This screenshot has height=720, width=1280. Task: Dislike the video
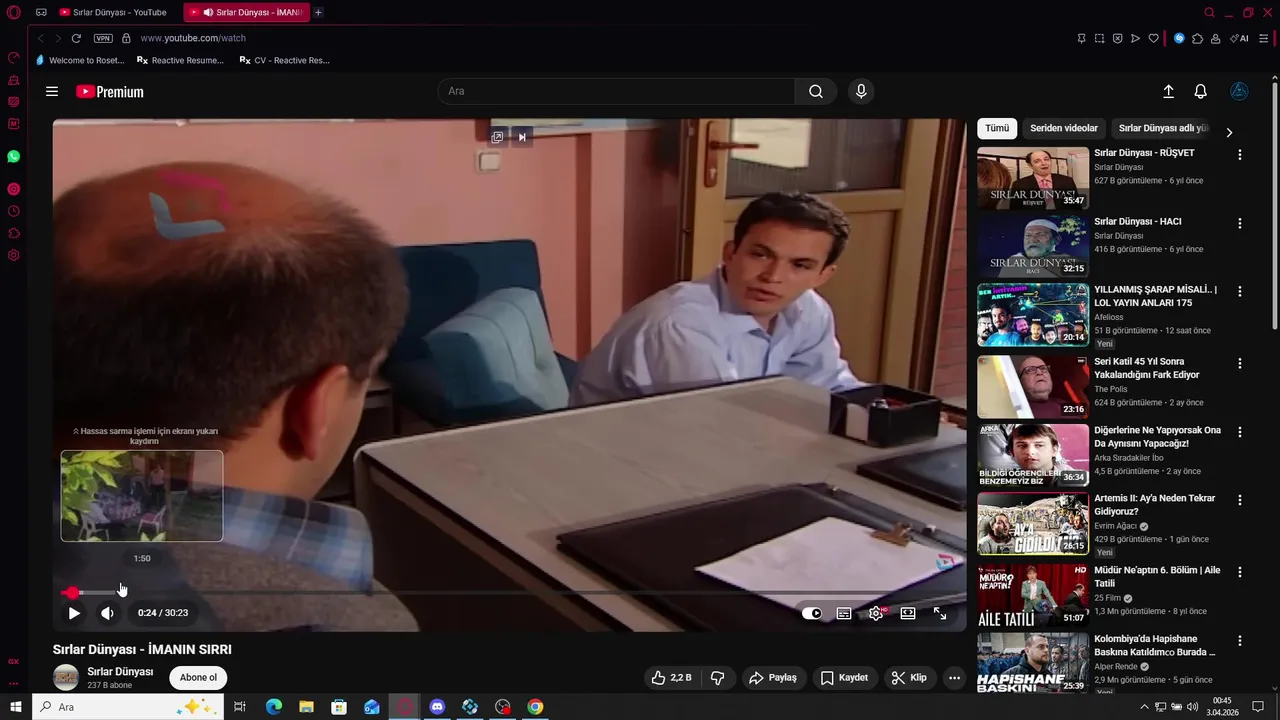pos(717,678)
